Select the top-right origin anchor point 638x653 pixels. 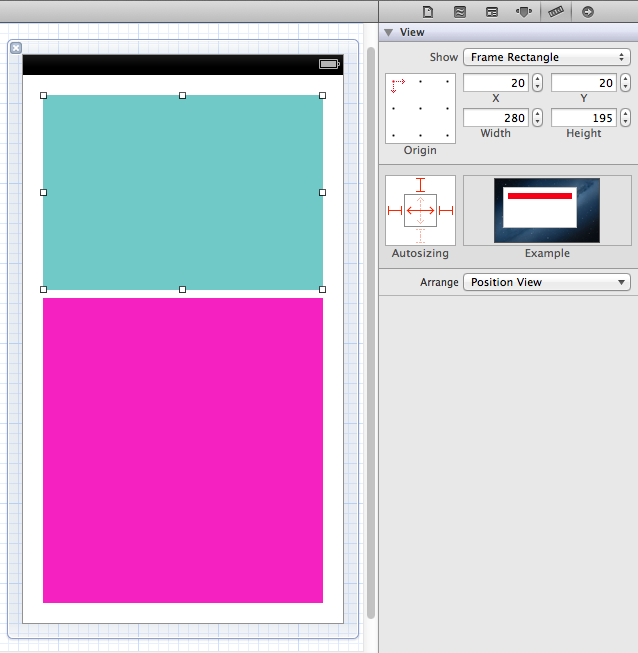[447, 82]
